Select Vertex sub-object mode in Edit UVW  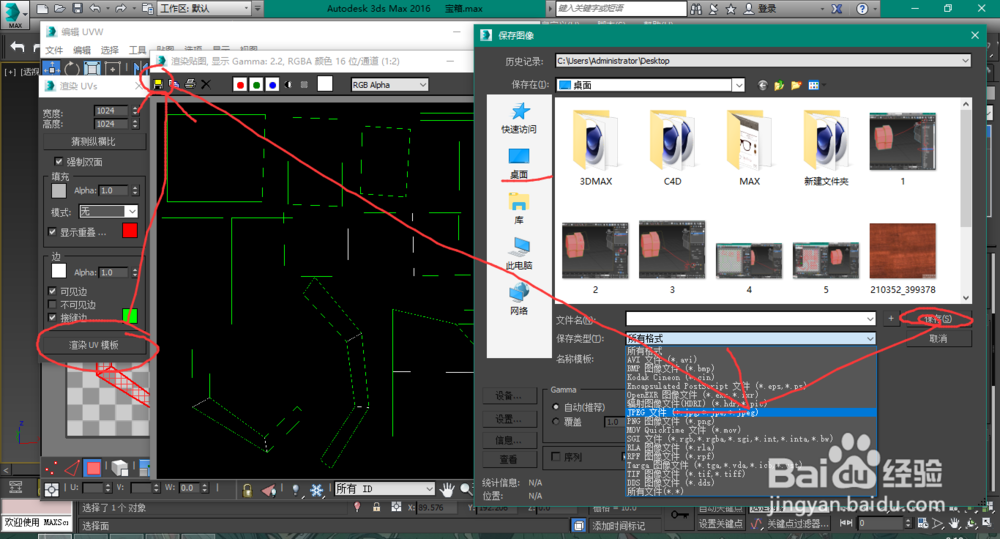(x=52, y=469)
